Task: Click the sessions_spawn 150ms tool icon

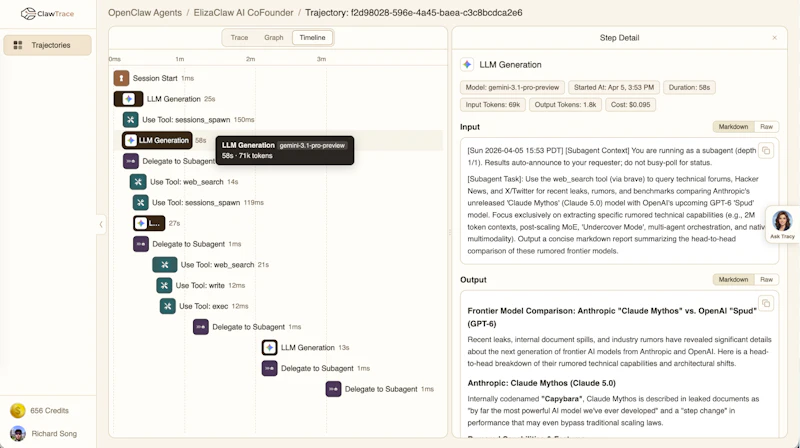Action: tap(131, 119)
